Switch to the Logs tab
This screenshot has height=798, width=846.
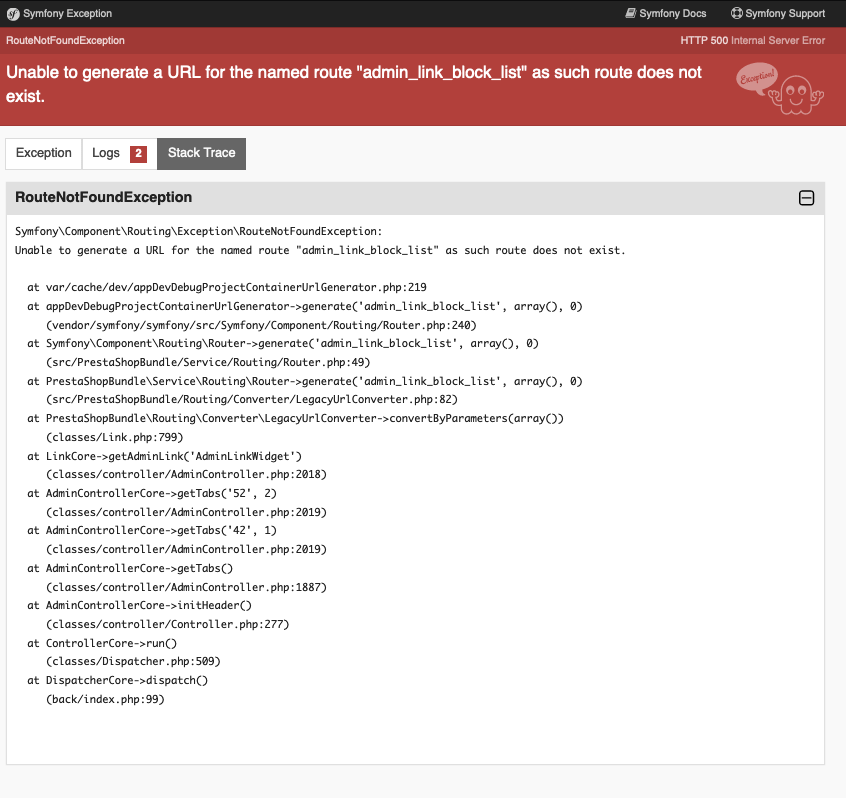(119, 153)
